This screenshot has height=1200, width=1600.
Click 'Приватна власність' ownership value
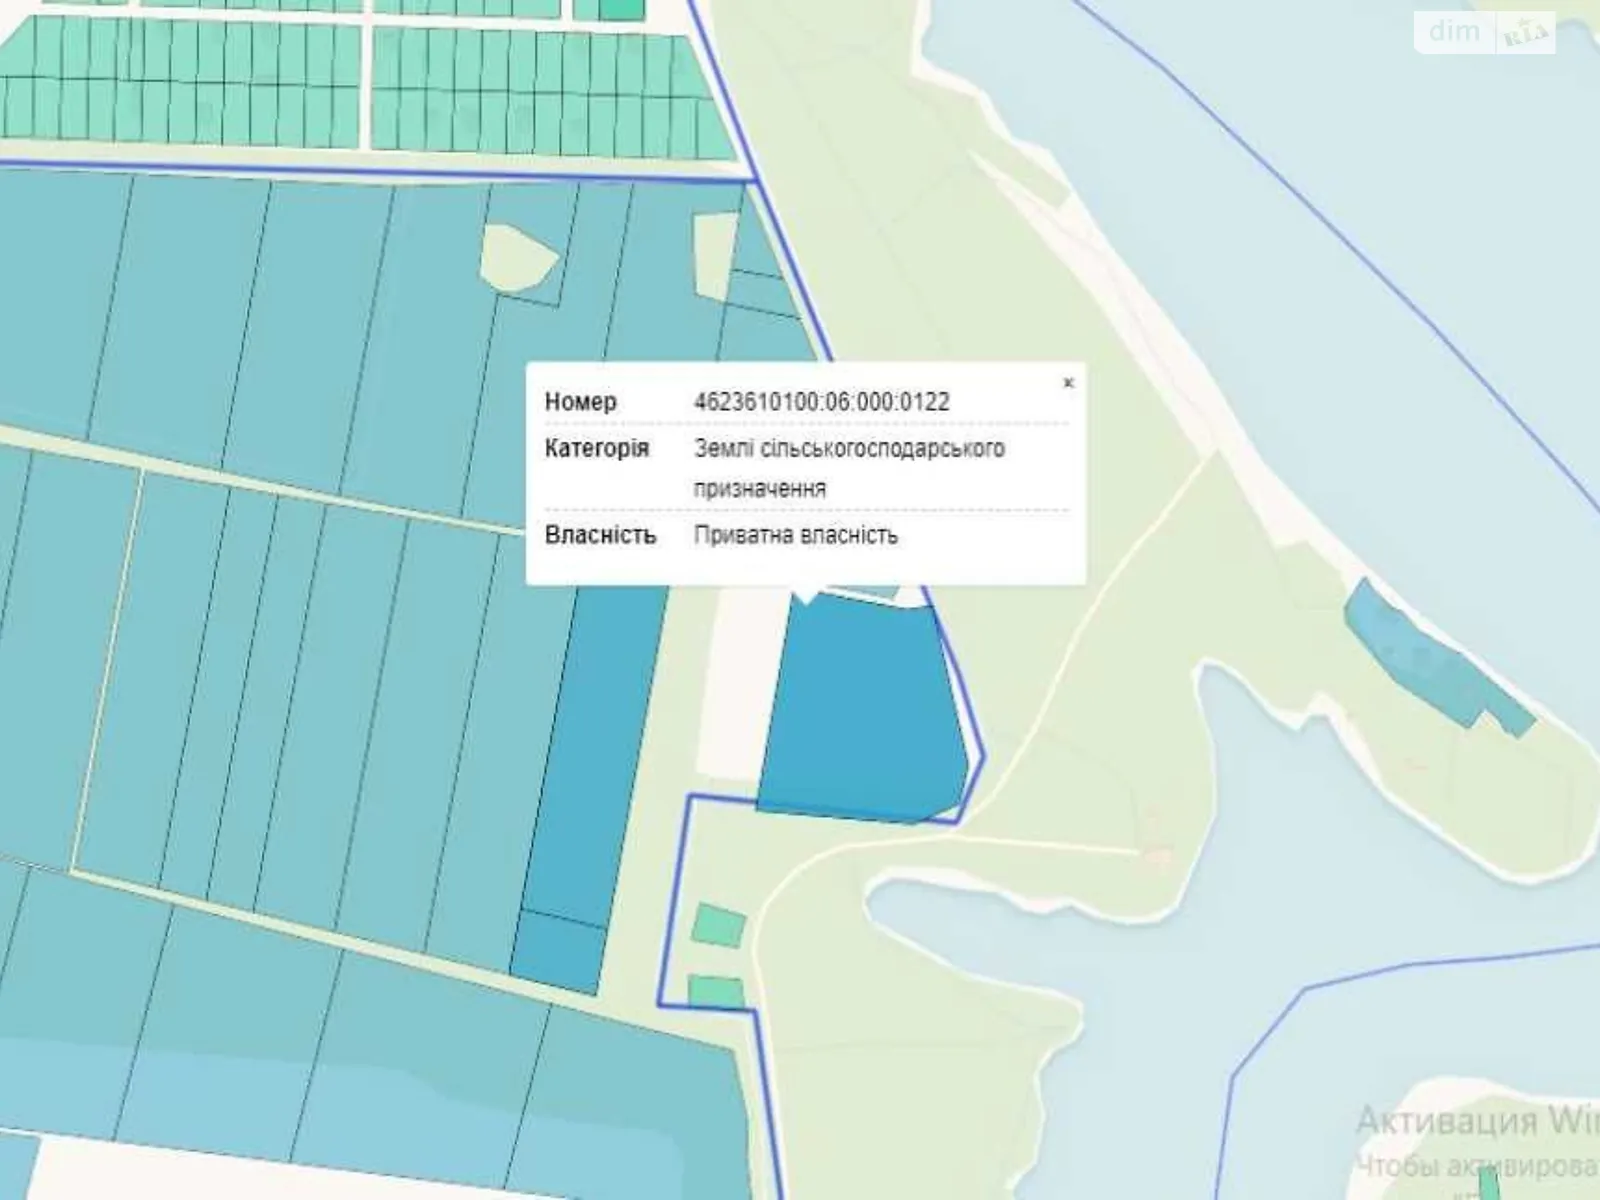point(796,535)
